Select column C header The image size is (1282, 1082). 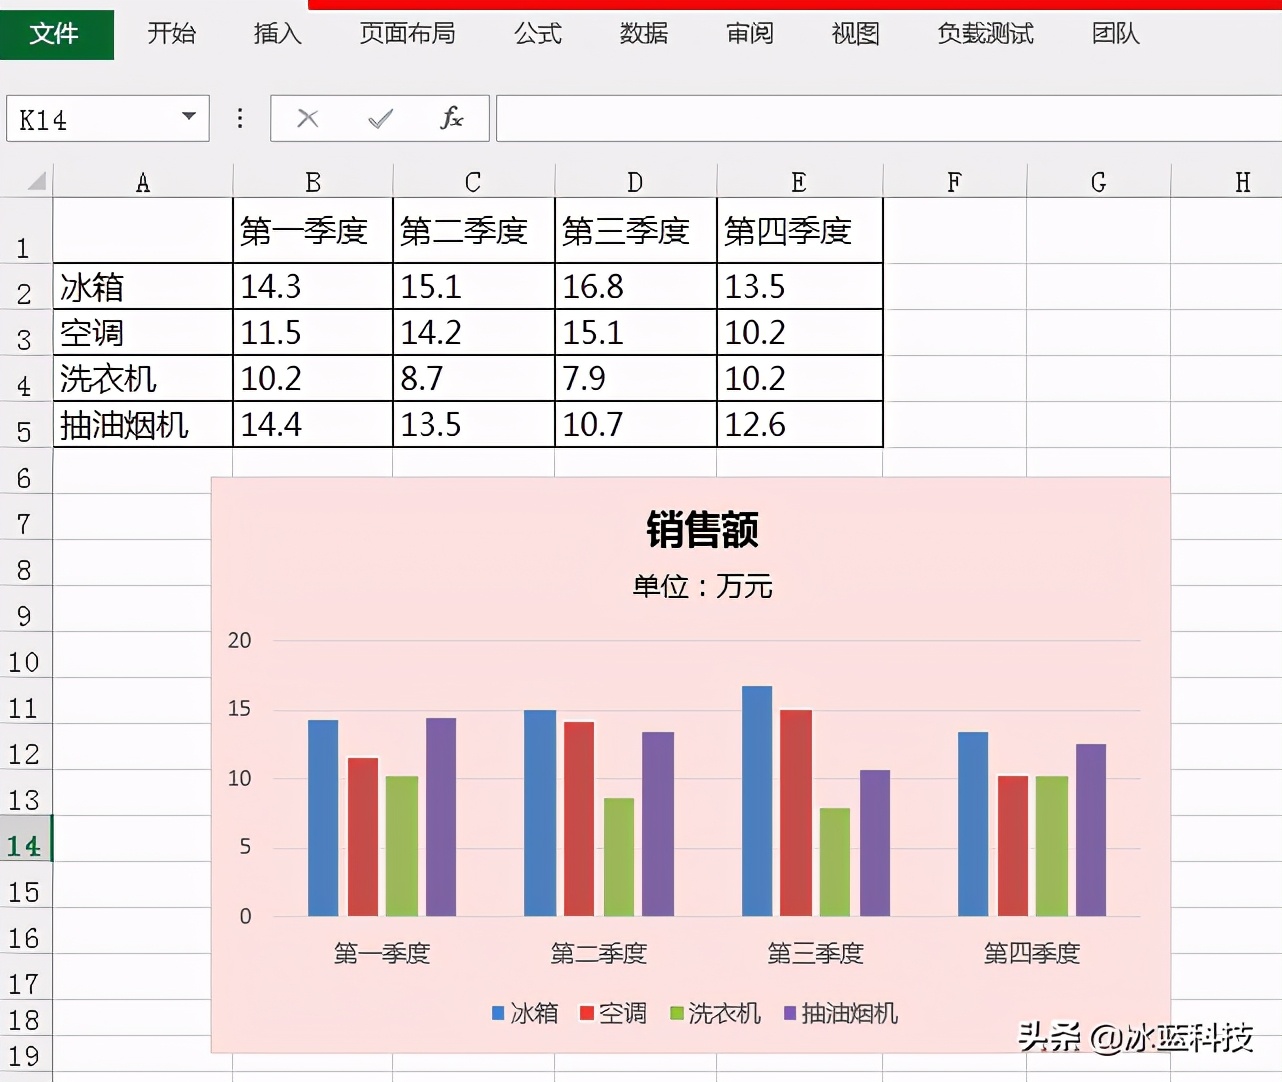click(x=473, y=182)
